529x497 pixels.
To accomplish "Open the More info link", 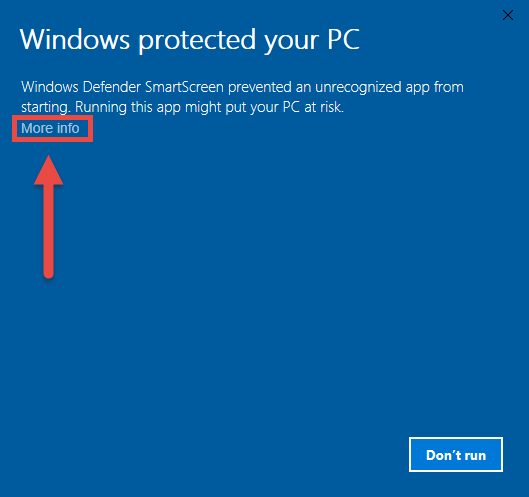I will pos(50,128).
